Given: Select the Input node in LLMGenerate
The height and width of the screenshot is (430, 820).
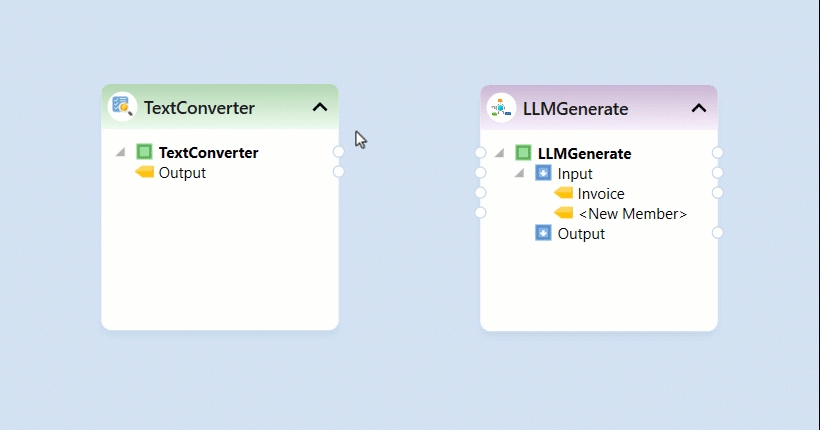Looking at the screenshot, I should tap(575, 174).
